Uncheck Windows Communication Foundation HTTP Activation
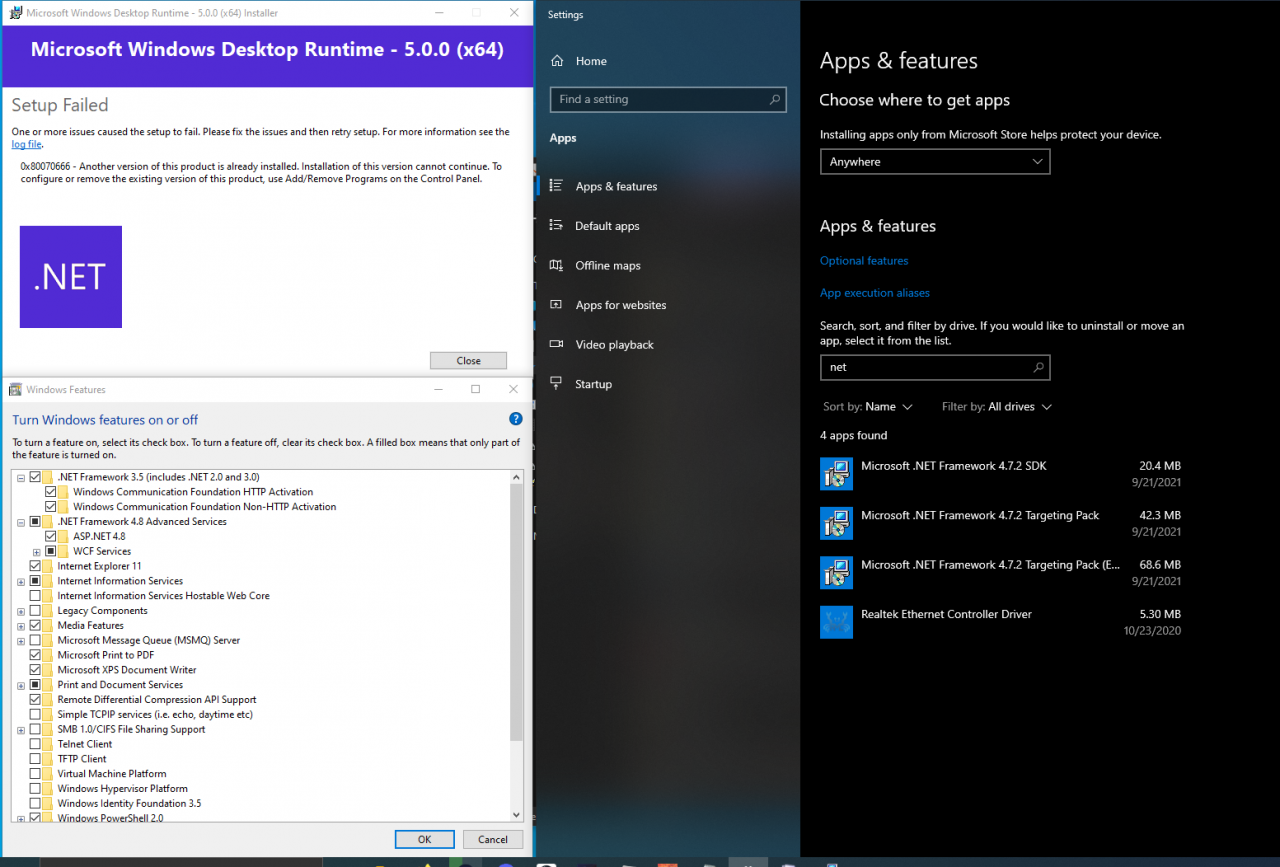1280x867 pixels. point(50,492)
